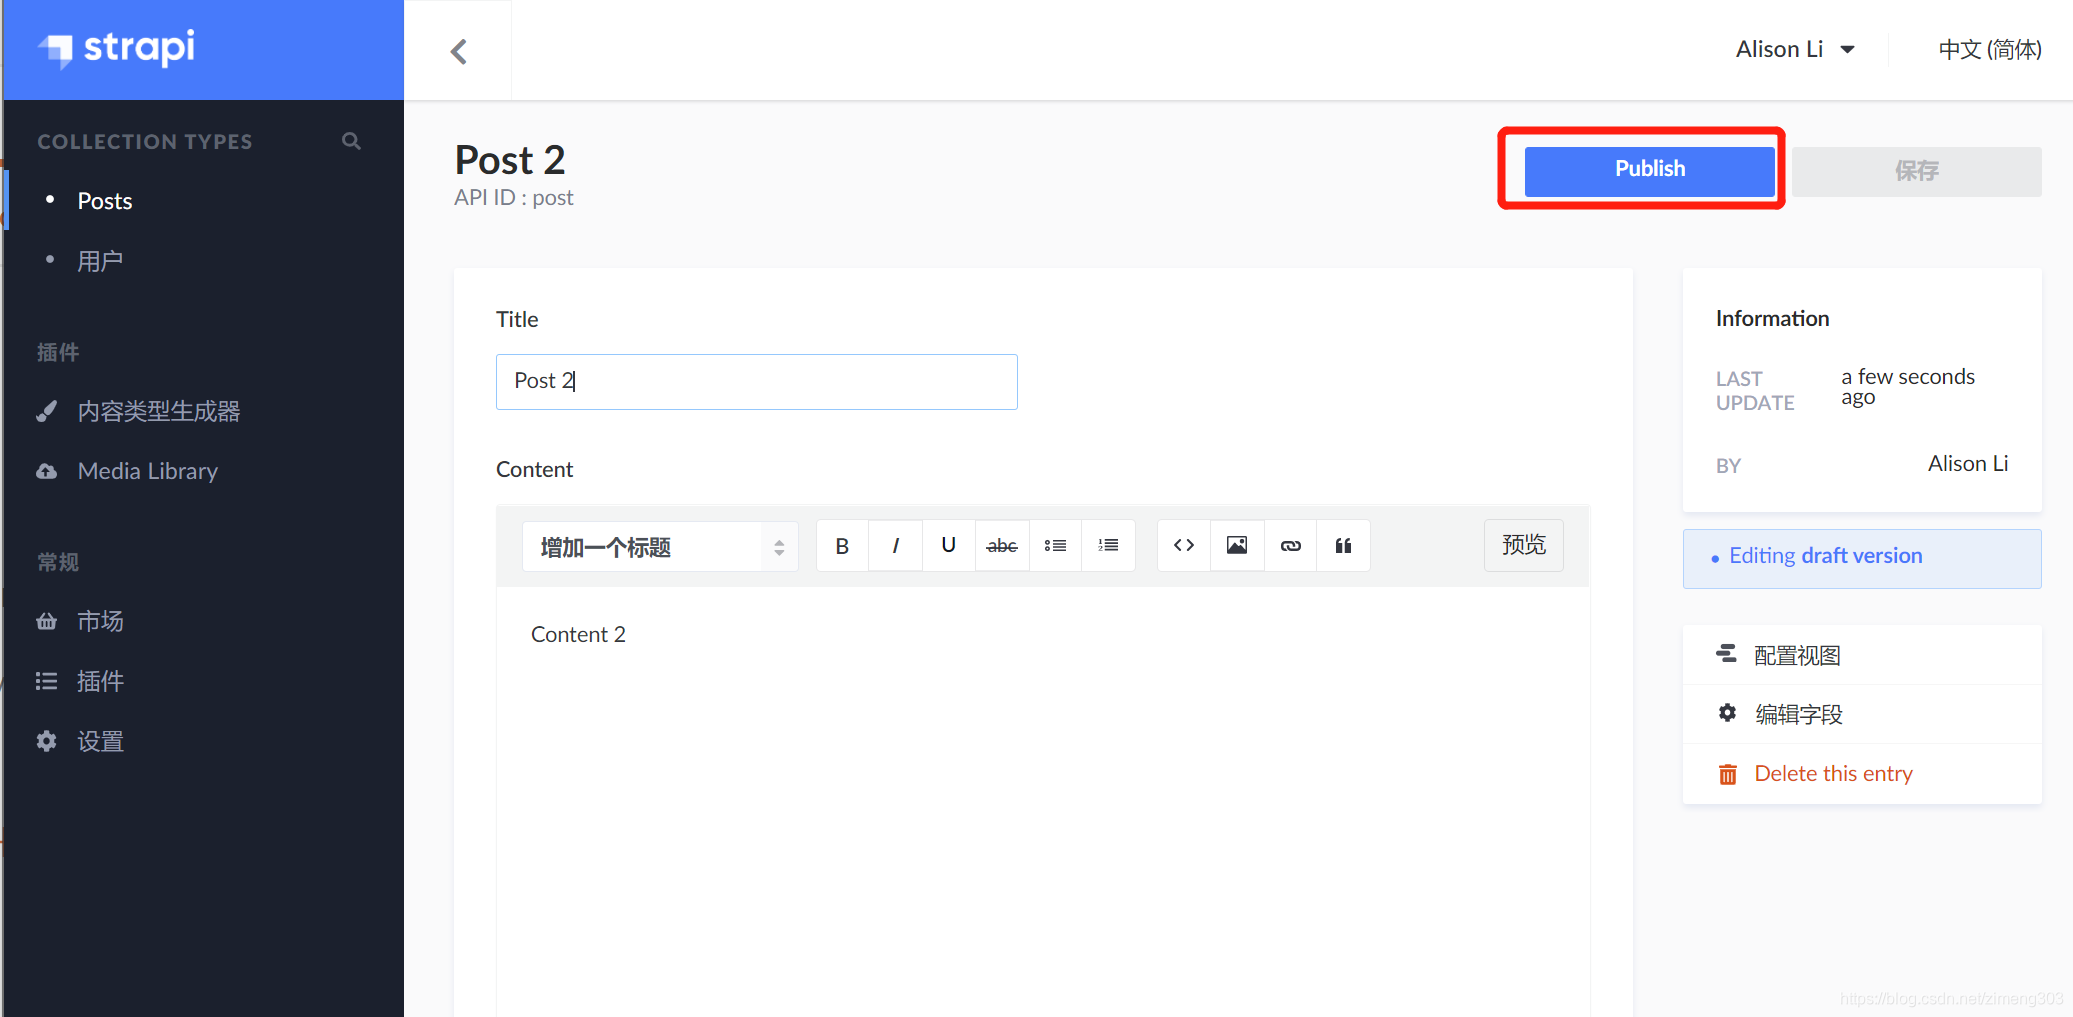This screenshot has height=1017, width=2073.
Task: Click the 'a few seconds ago' value
Action: [x=1908, y=387]
